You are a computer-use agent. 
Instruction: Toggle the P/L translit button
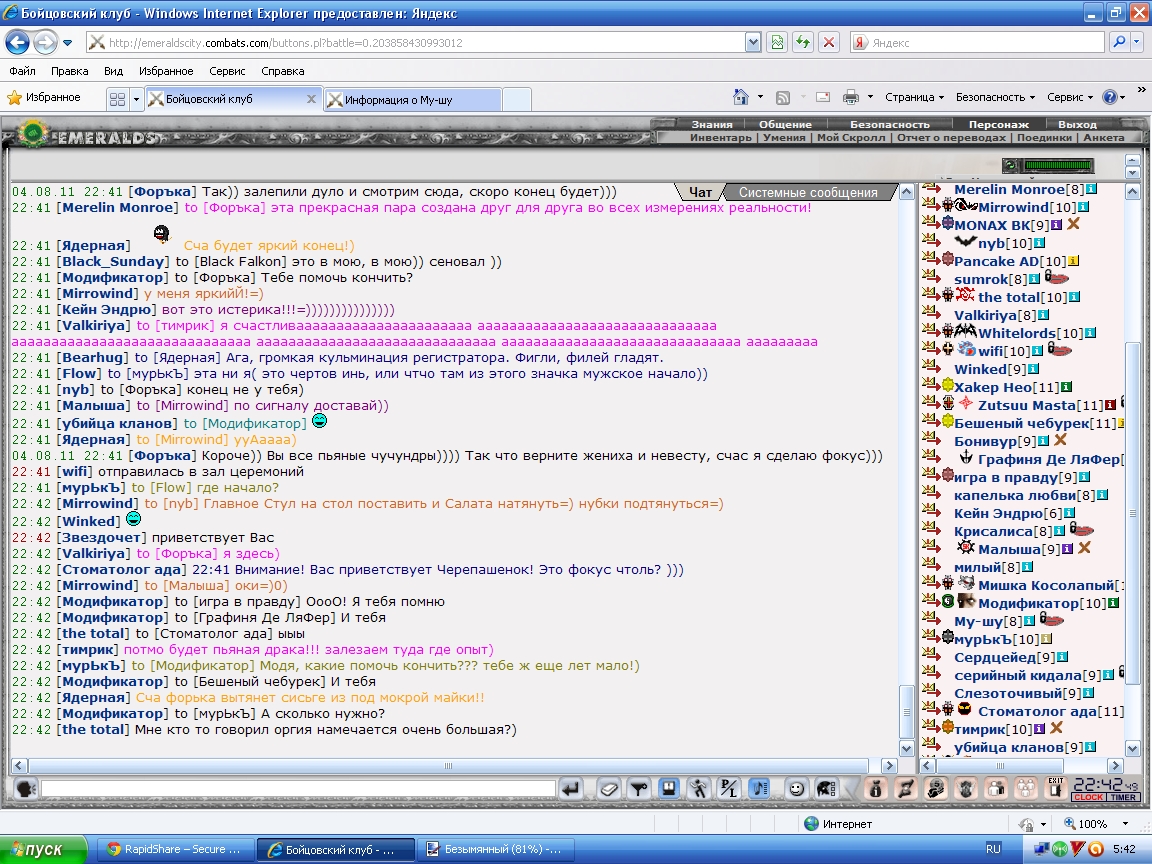tap(728, 789)
